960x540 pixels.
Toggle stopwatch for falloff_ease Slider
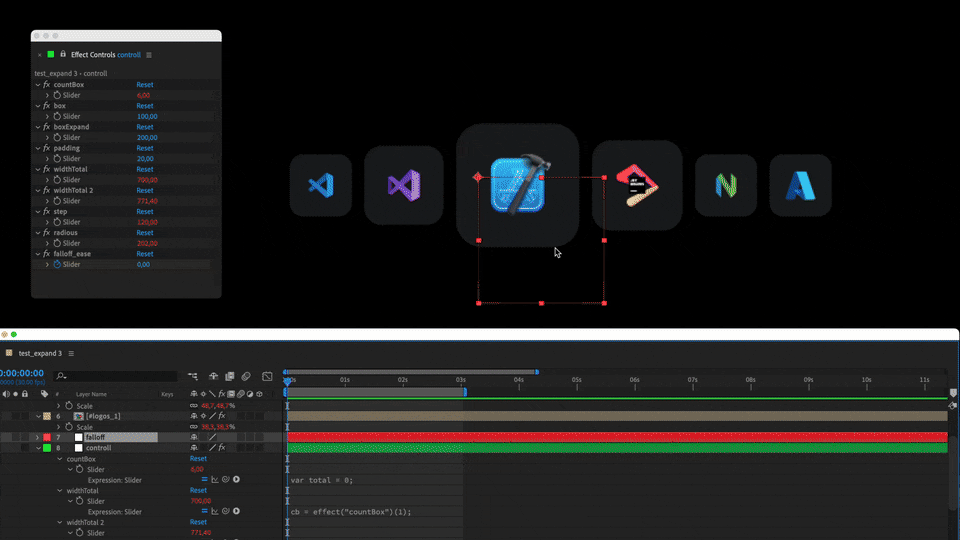coord(57,264)
